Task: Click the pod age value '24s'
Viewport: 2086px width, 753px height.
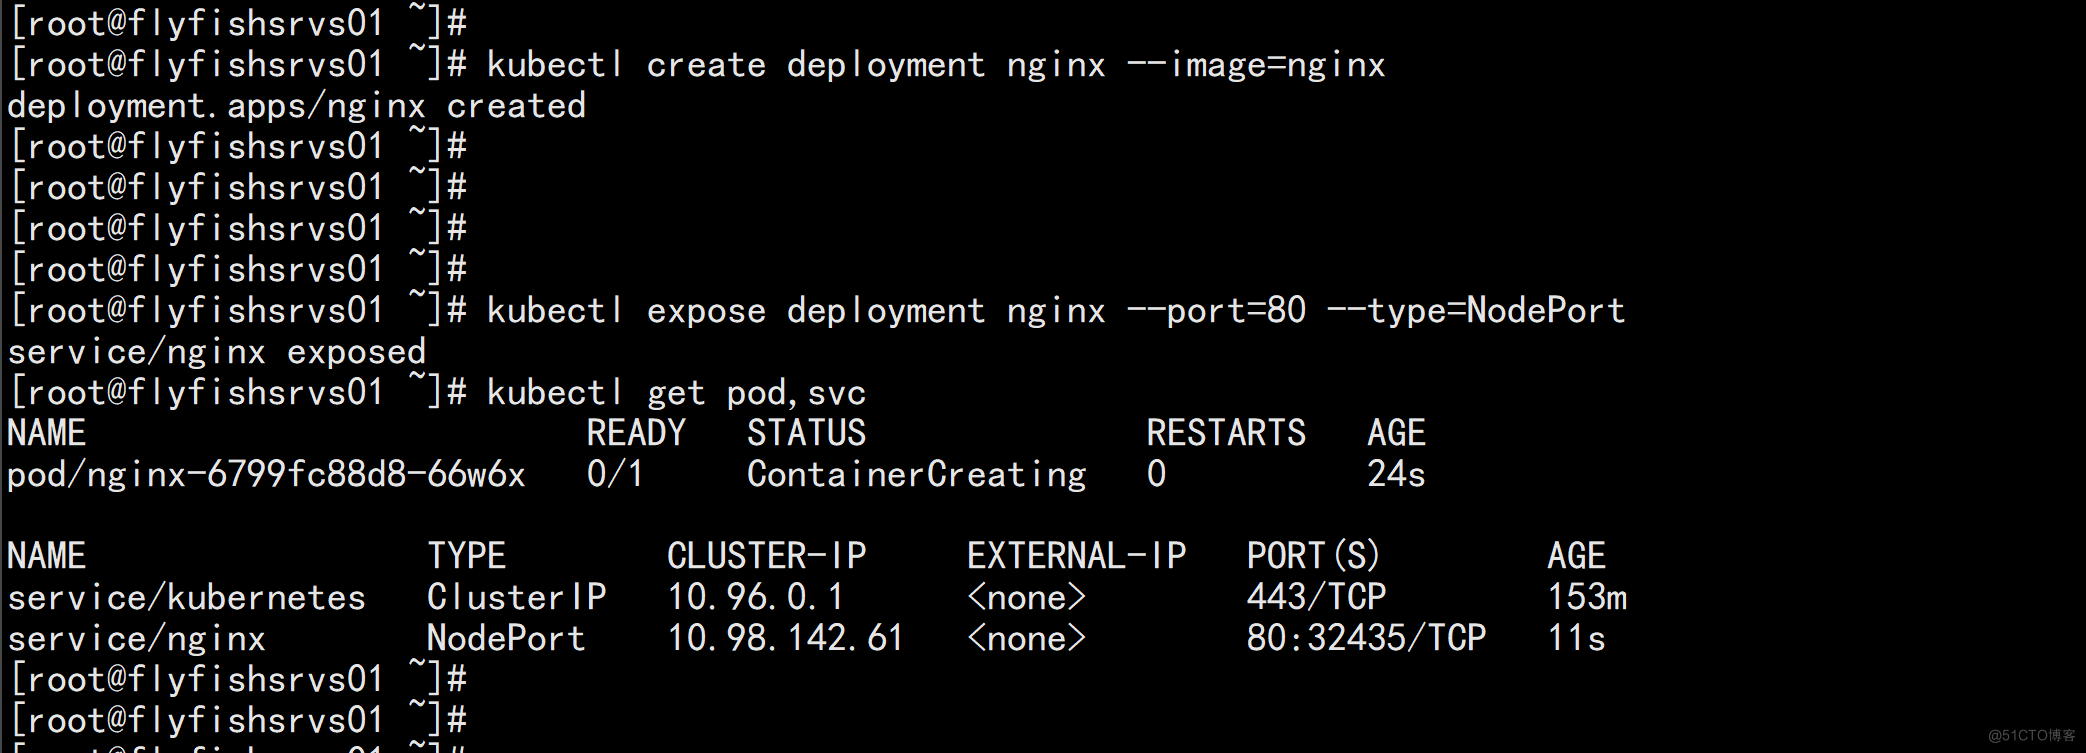Action: 1396,475
